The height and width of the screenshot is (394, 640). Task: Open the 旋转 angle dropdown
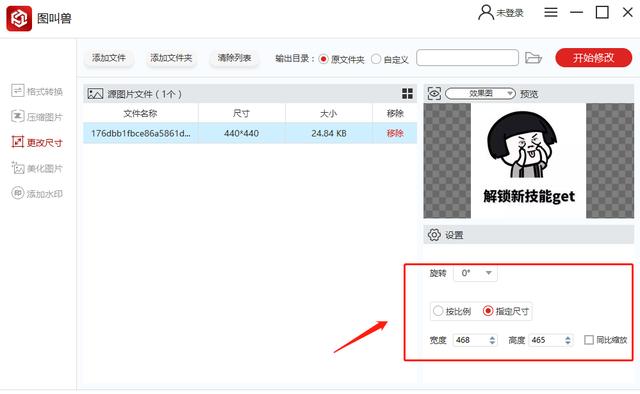click(x=476, y=273)
